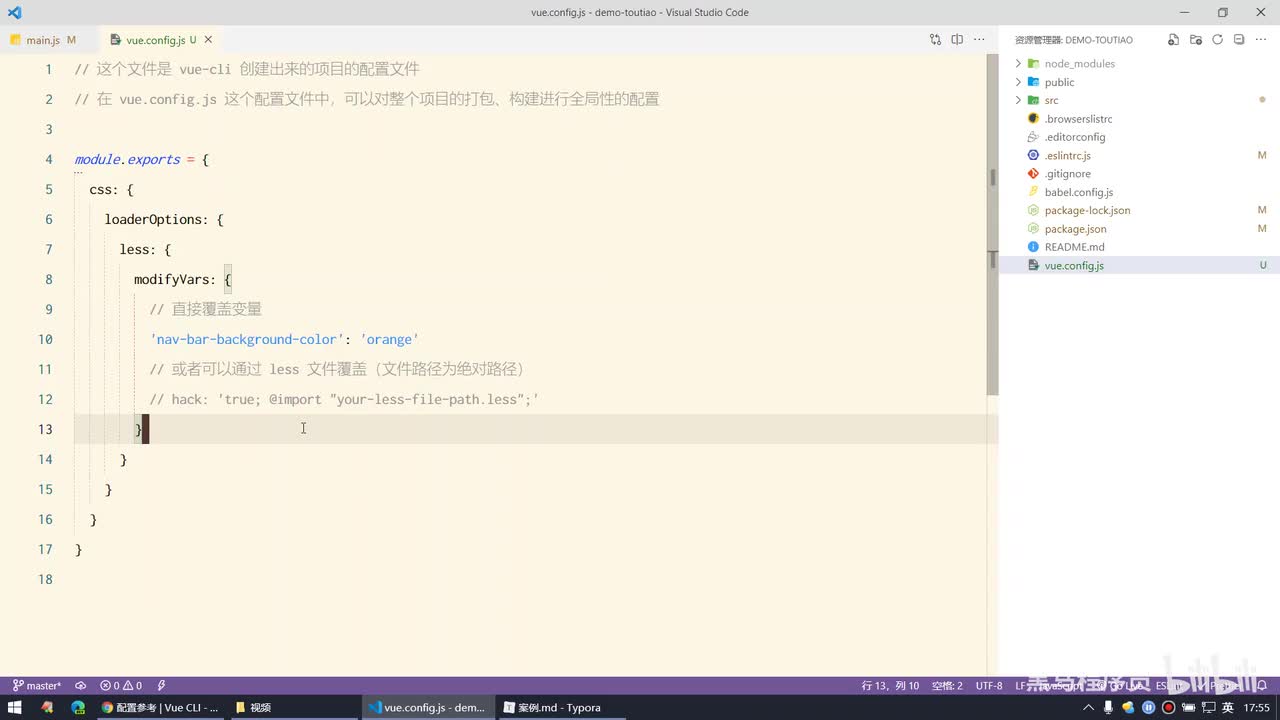Collapse all folders in explorer

click(x=1239, y=40)
